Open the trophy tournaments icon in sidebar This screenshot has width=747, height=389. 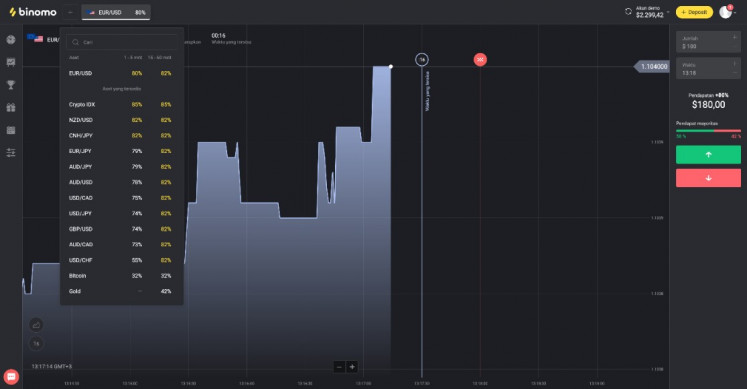coord(10,85)
